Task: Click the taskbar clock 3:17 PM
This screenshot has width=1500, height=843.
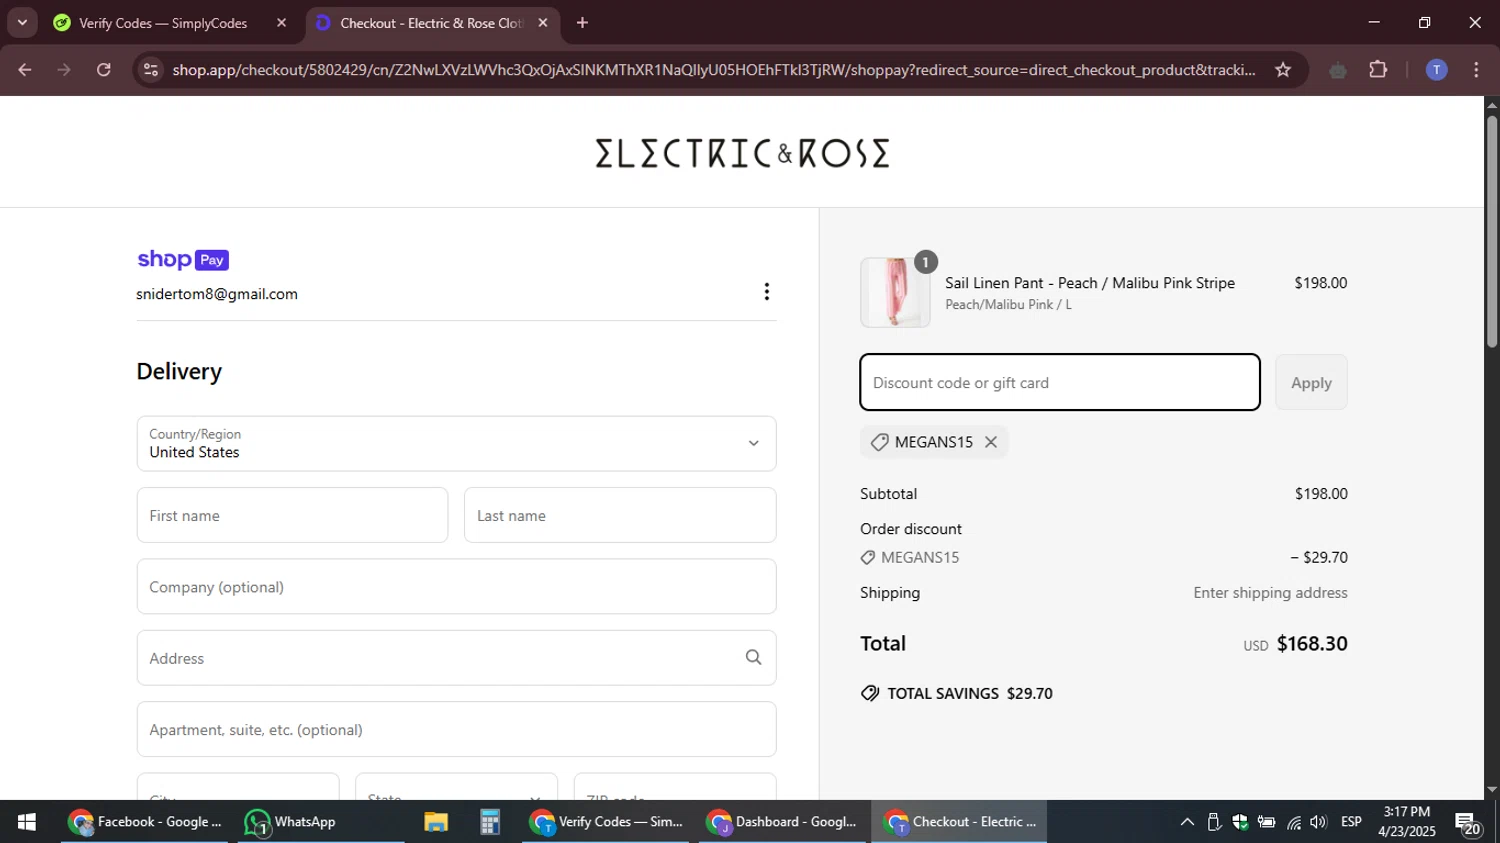Action: pos(1406,812)
